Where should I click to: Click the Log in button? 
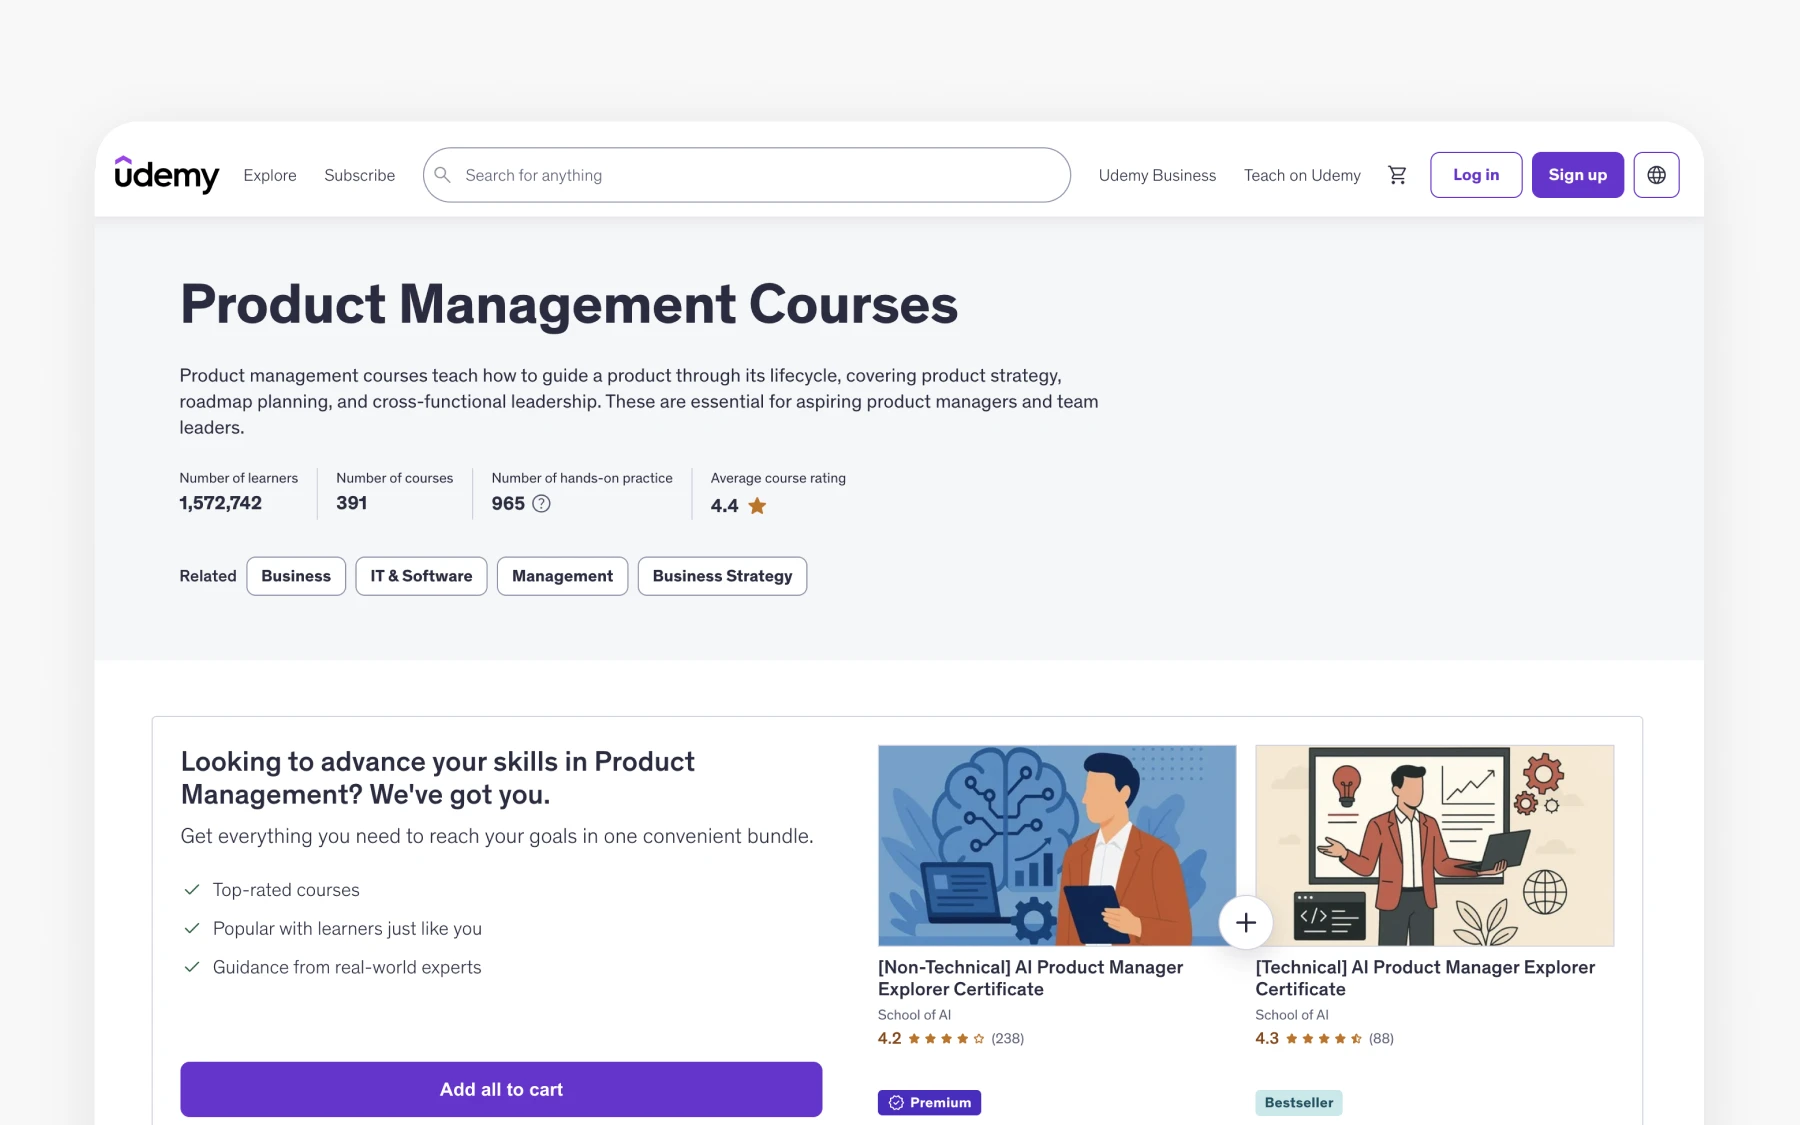[1476, 175]
